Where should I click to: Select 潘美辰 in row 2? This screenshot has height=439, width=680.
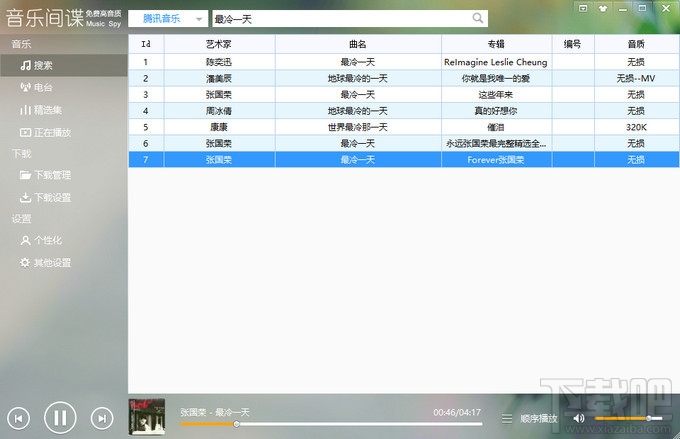tap(219, 79)
